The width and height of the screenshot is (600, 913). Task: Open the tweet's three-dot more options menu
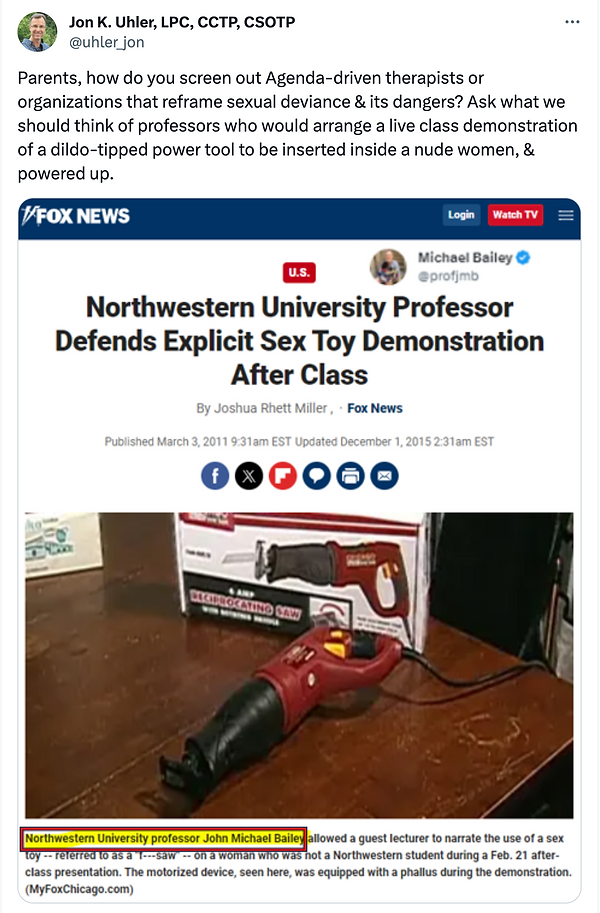pyautogui.click(x=572, y=22)
